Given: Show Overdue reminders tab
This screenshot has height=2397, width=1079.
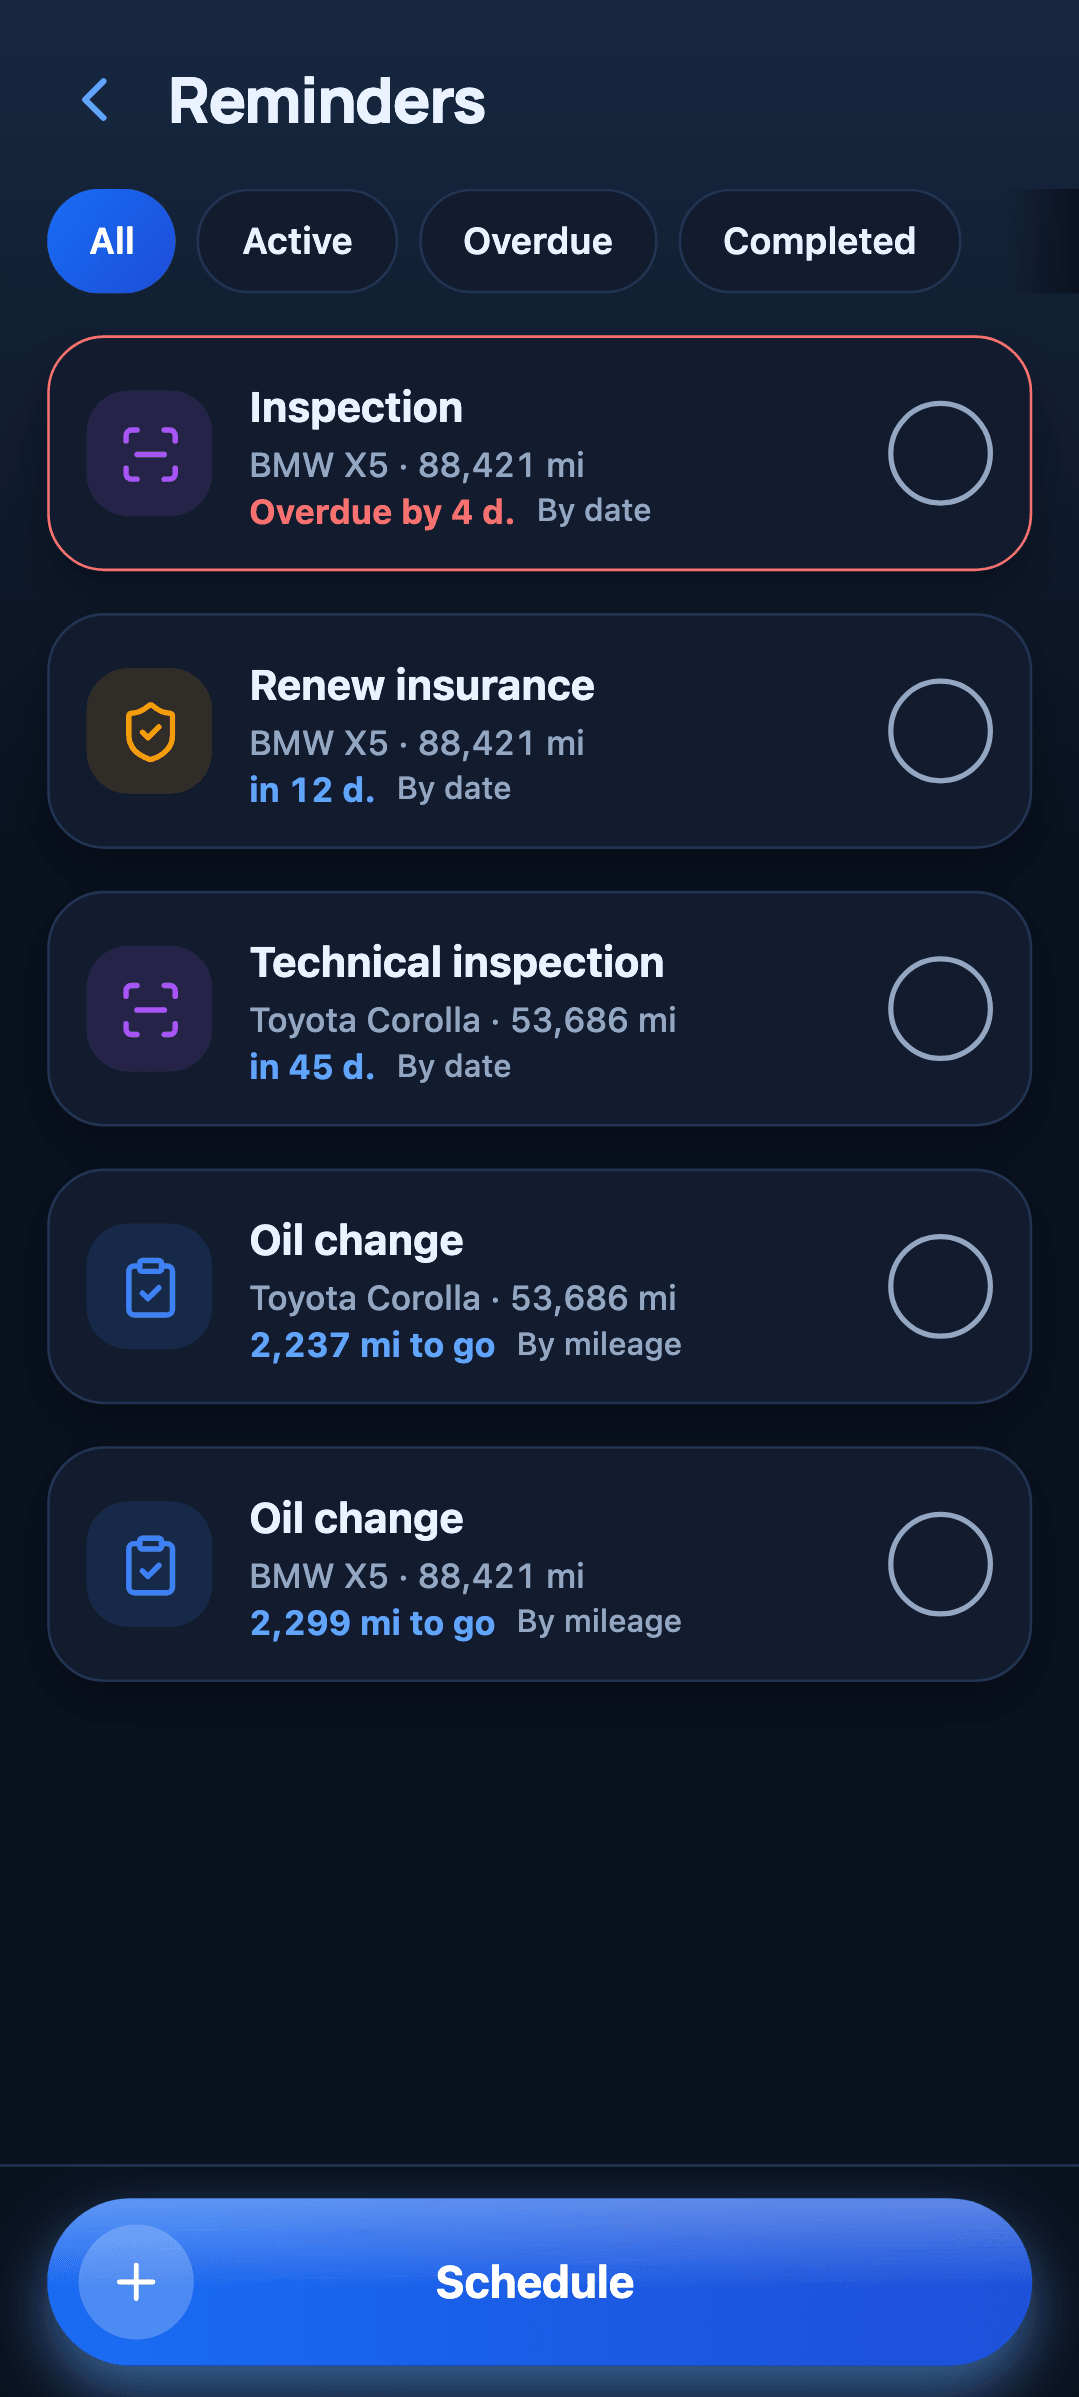Looking at the screenshot, I should (538, 241).
